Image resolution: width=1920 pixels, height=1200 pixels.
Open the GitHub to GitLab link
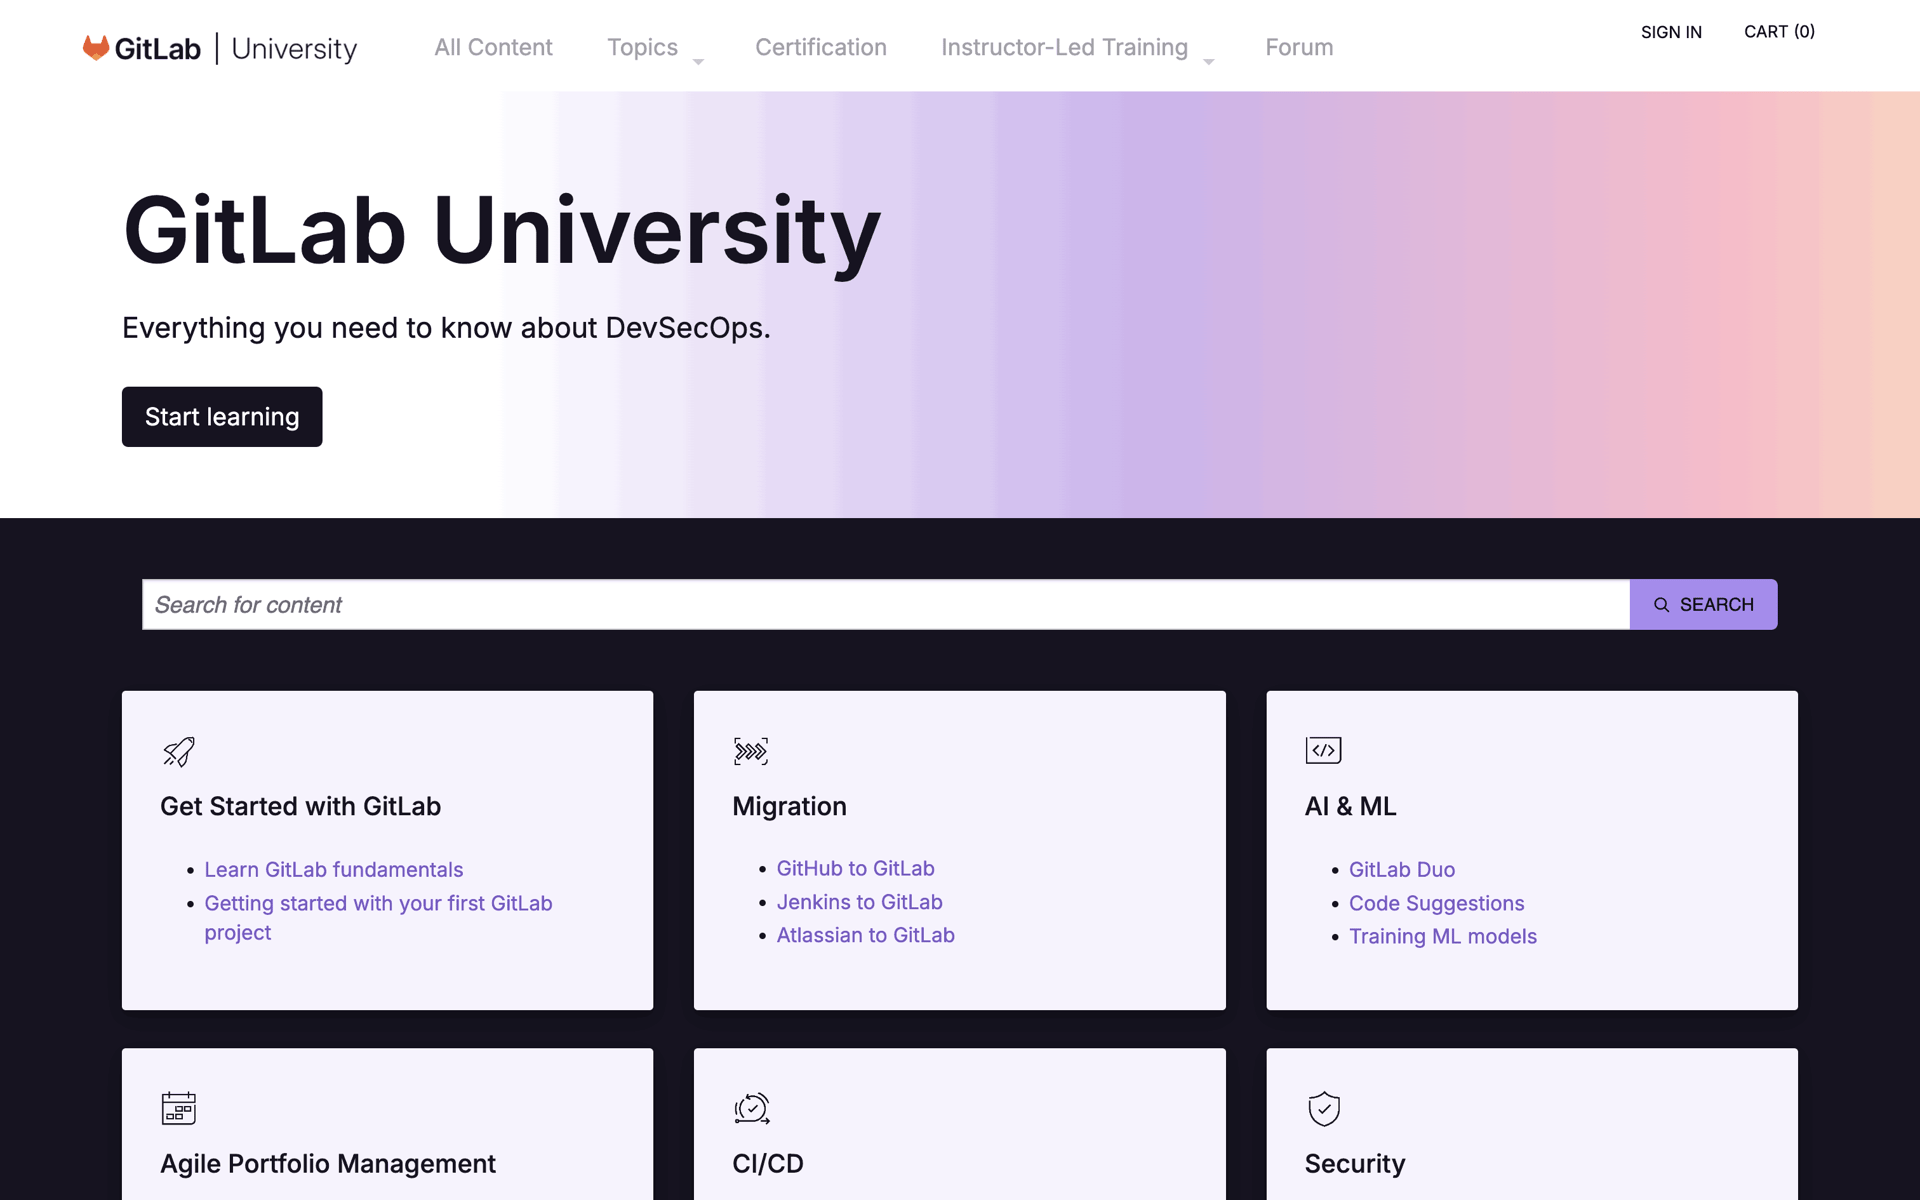855,868
